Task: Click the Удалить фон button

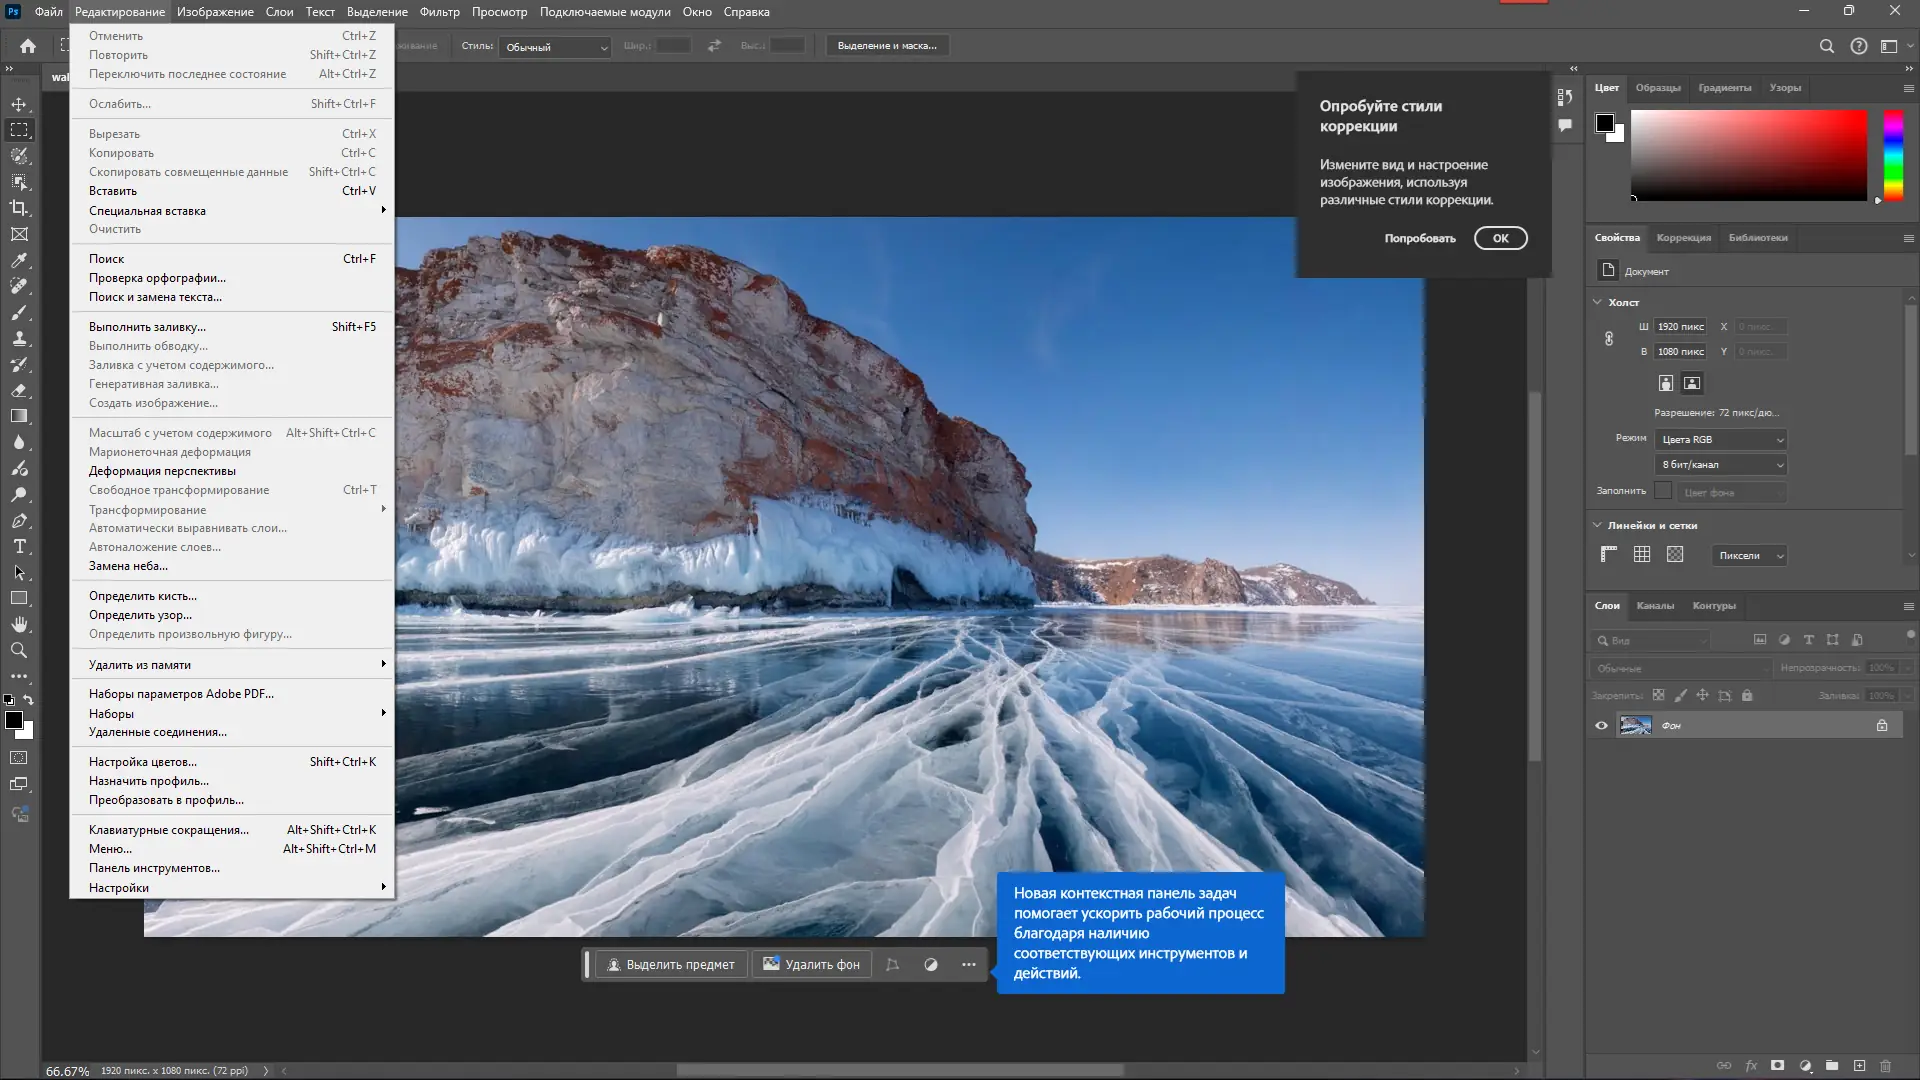Action: [811, 965]
